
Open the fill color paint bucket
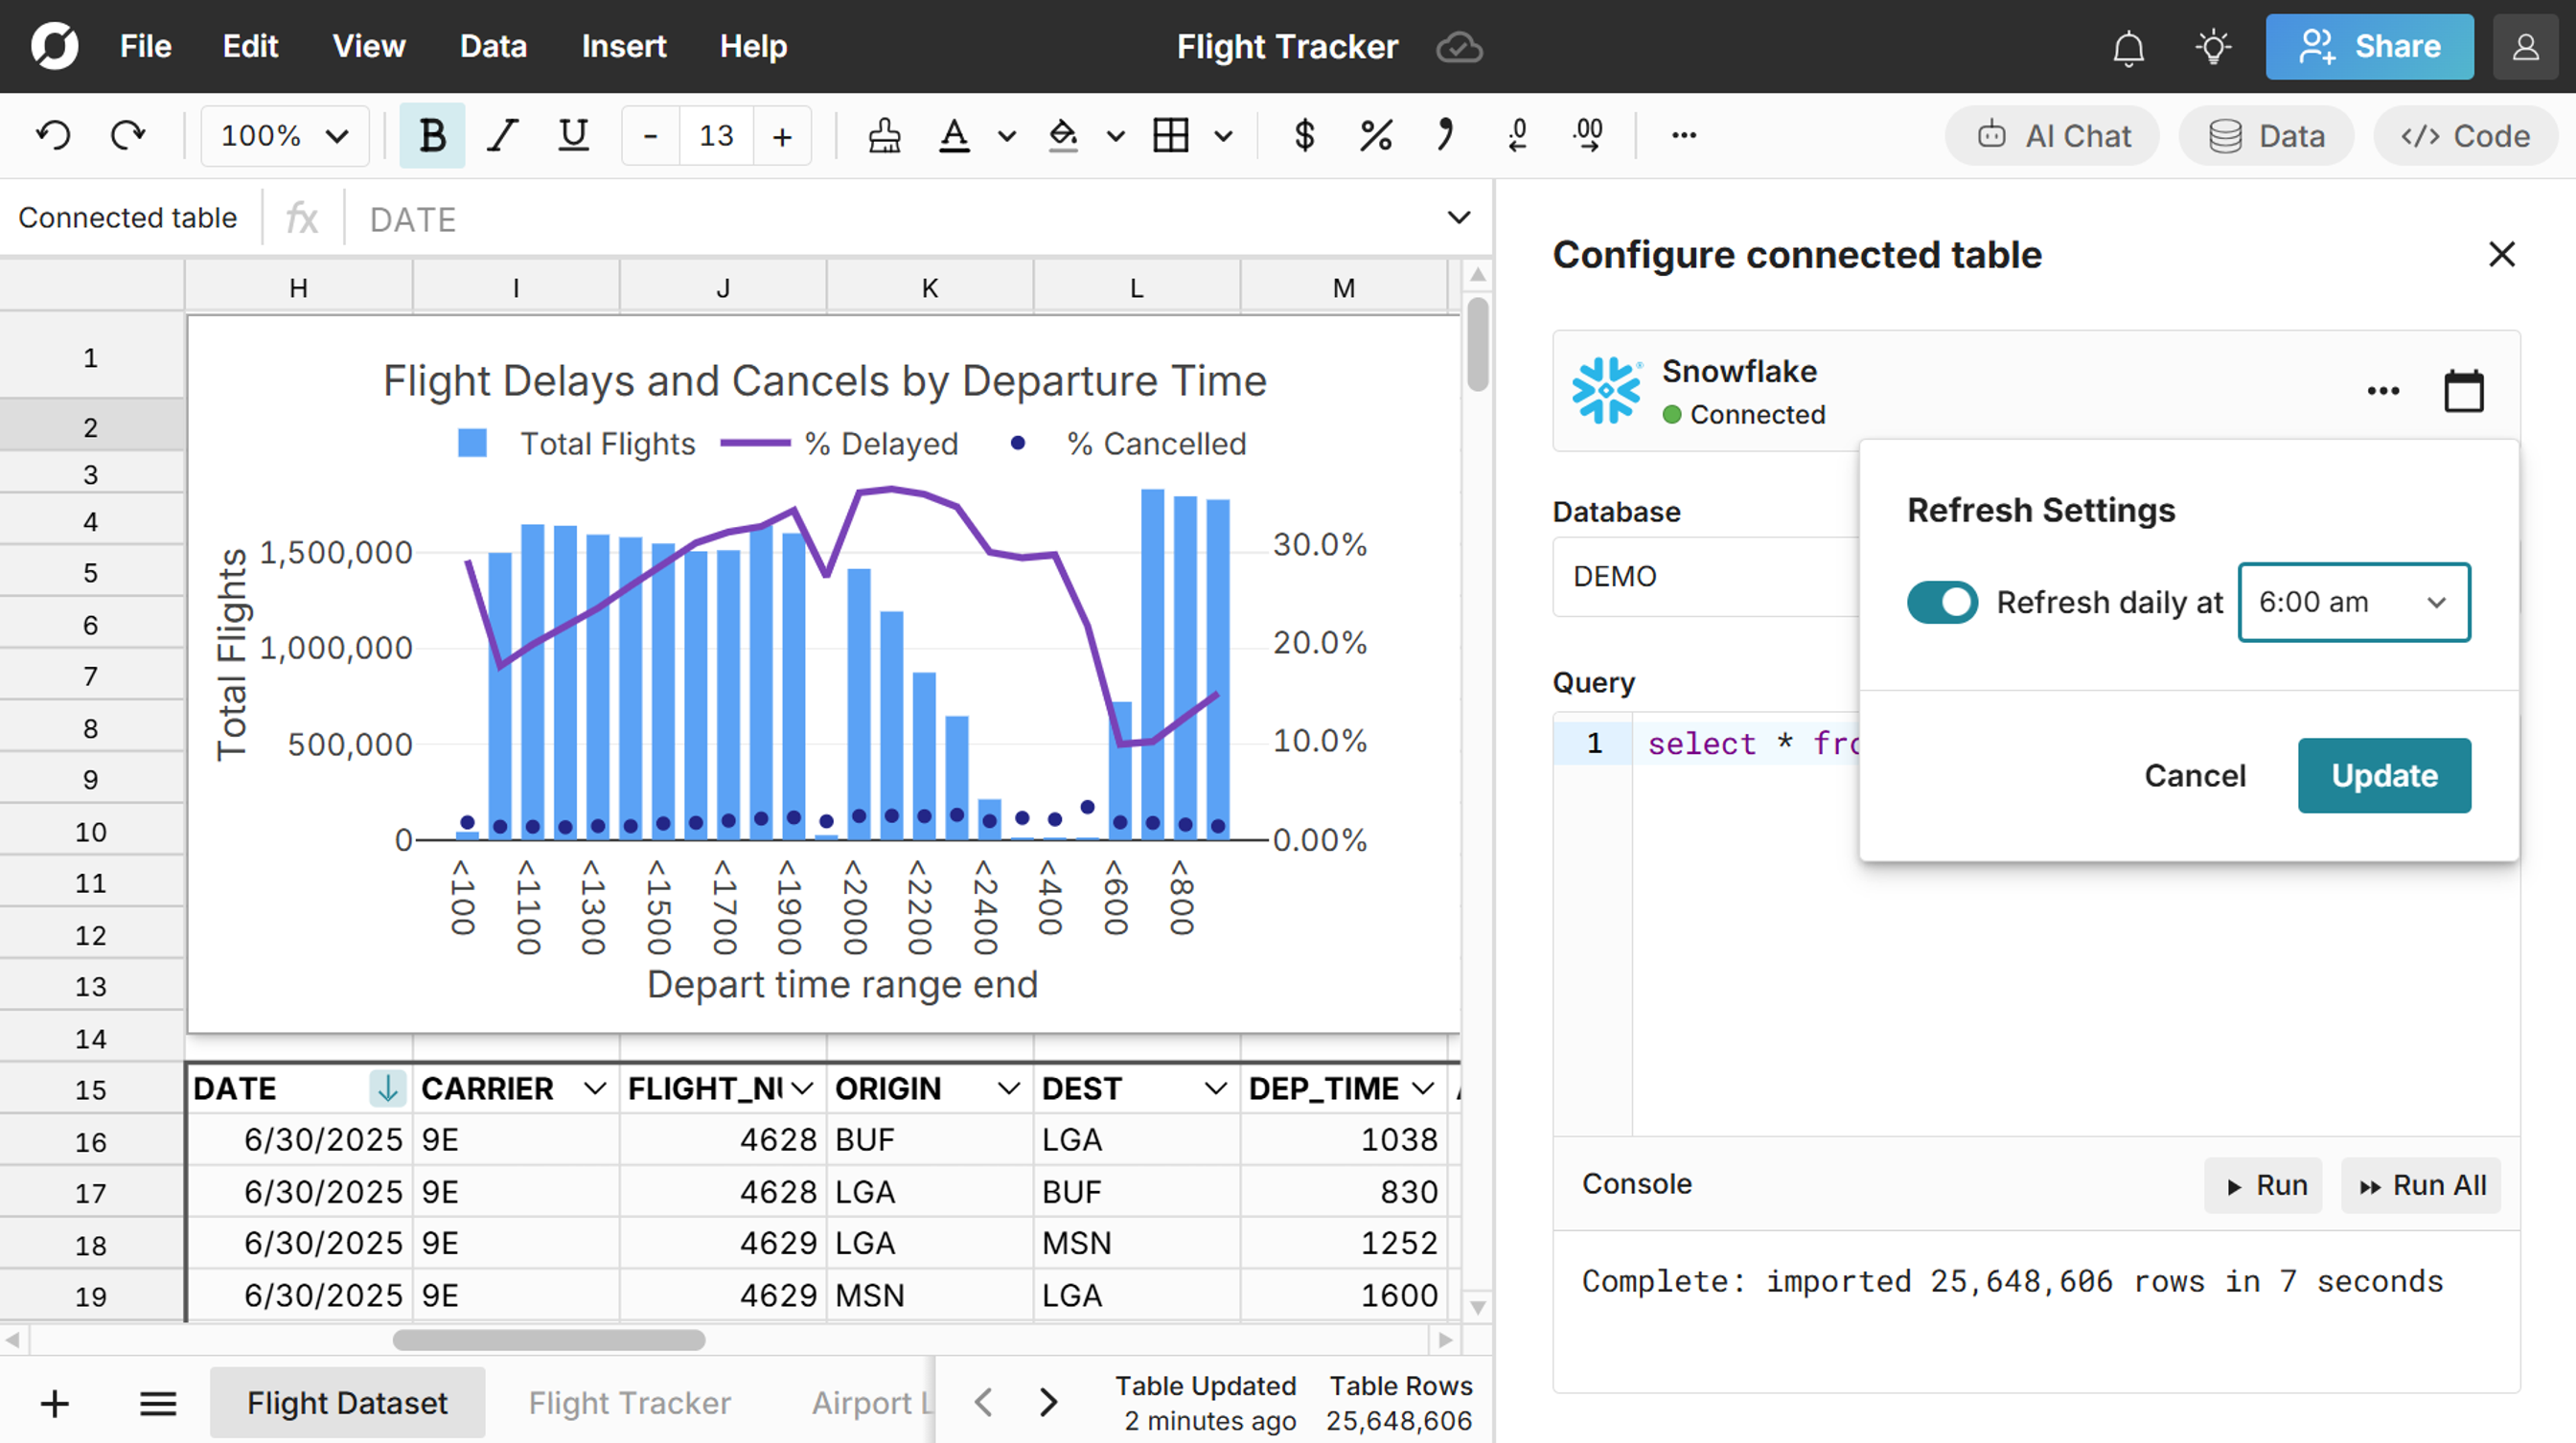coord(1063,135)
